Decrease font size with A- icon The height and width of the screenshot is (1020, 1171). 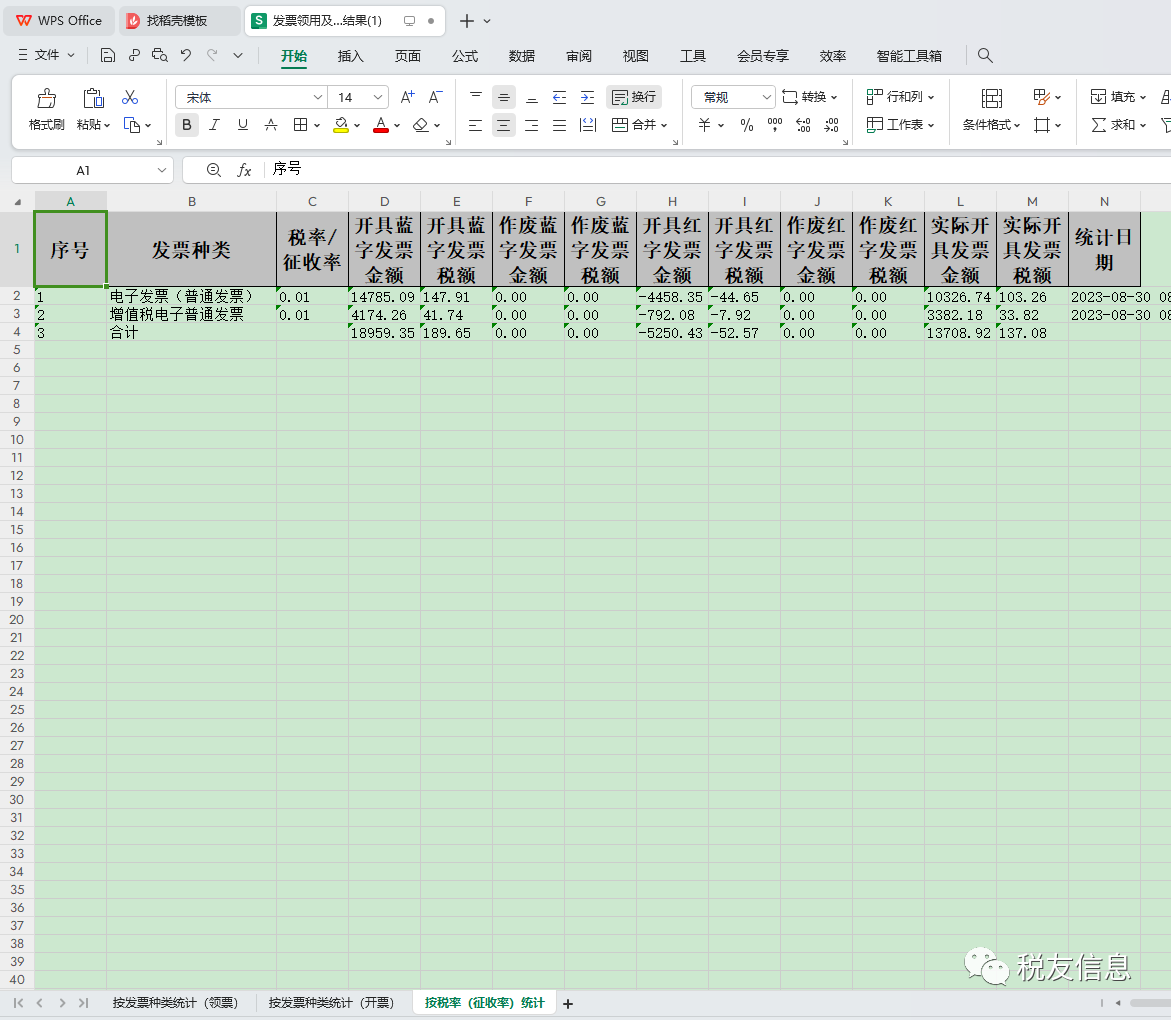click(435, 97)
